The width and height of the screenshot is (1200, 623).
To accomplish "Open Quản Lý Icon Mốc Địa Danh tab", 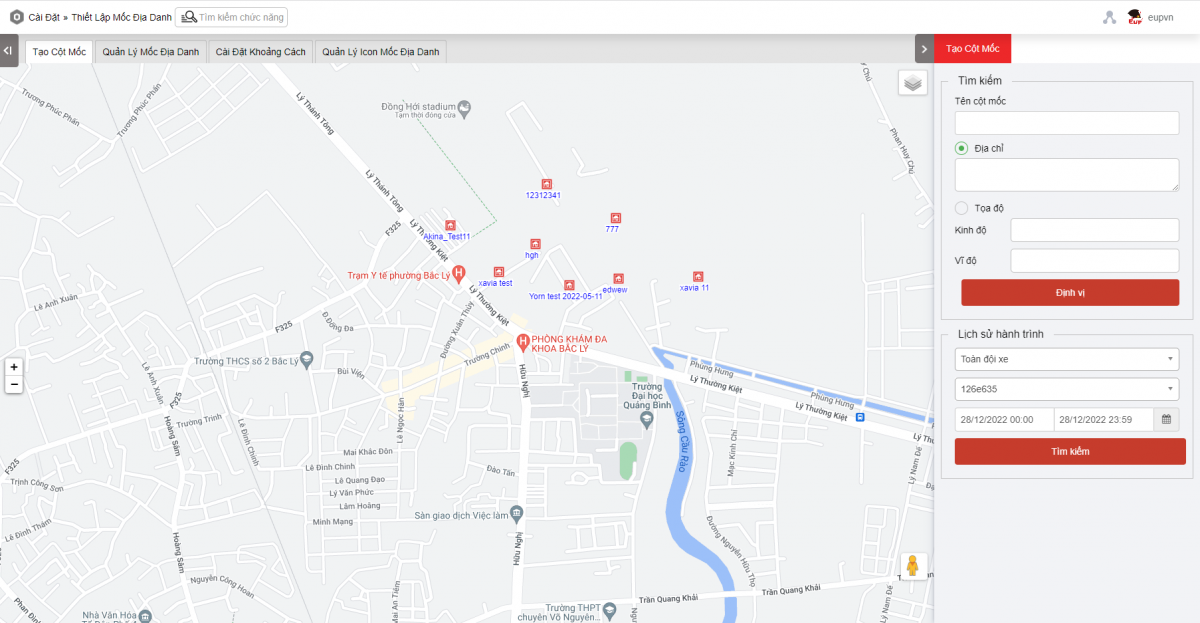I will click(x=381, y=52).
